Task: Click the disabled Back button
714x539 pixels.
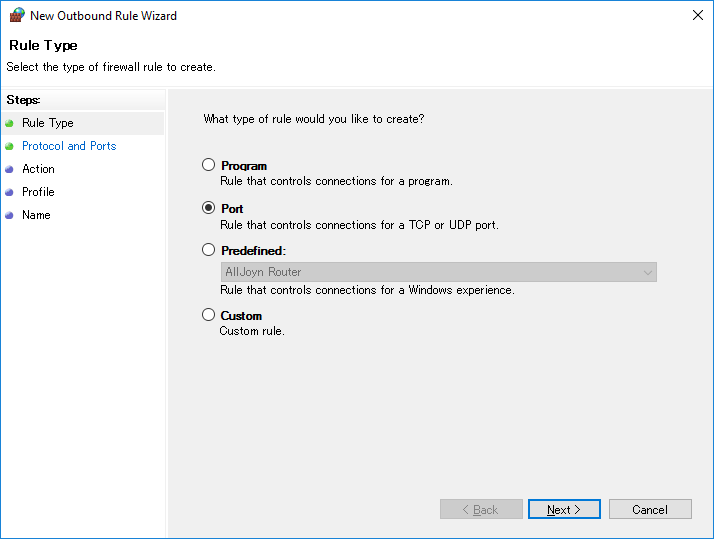Action: [x=481, y=509]
